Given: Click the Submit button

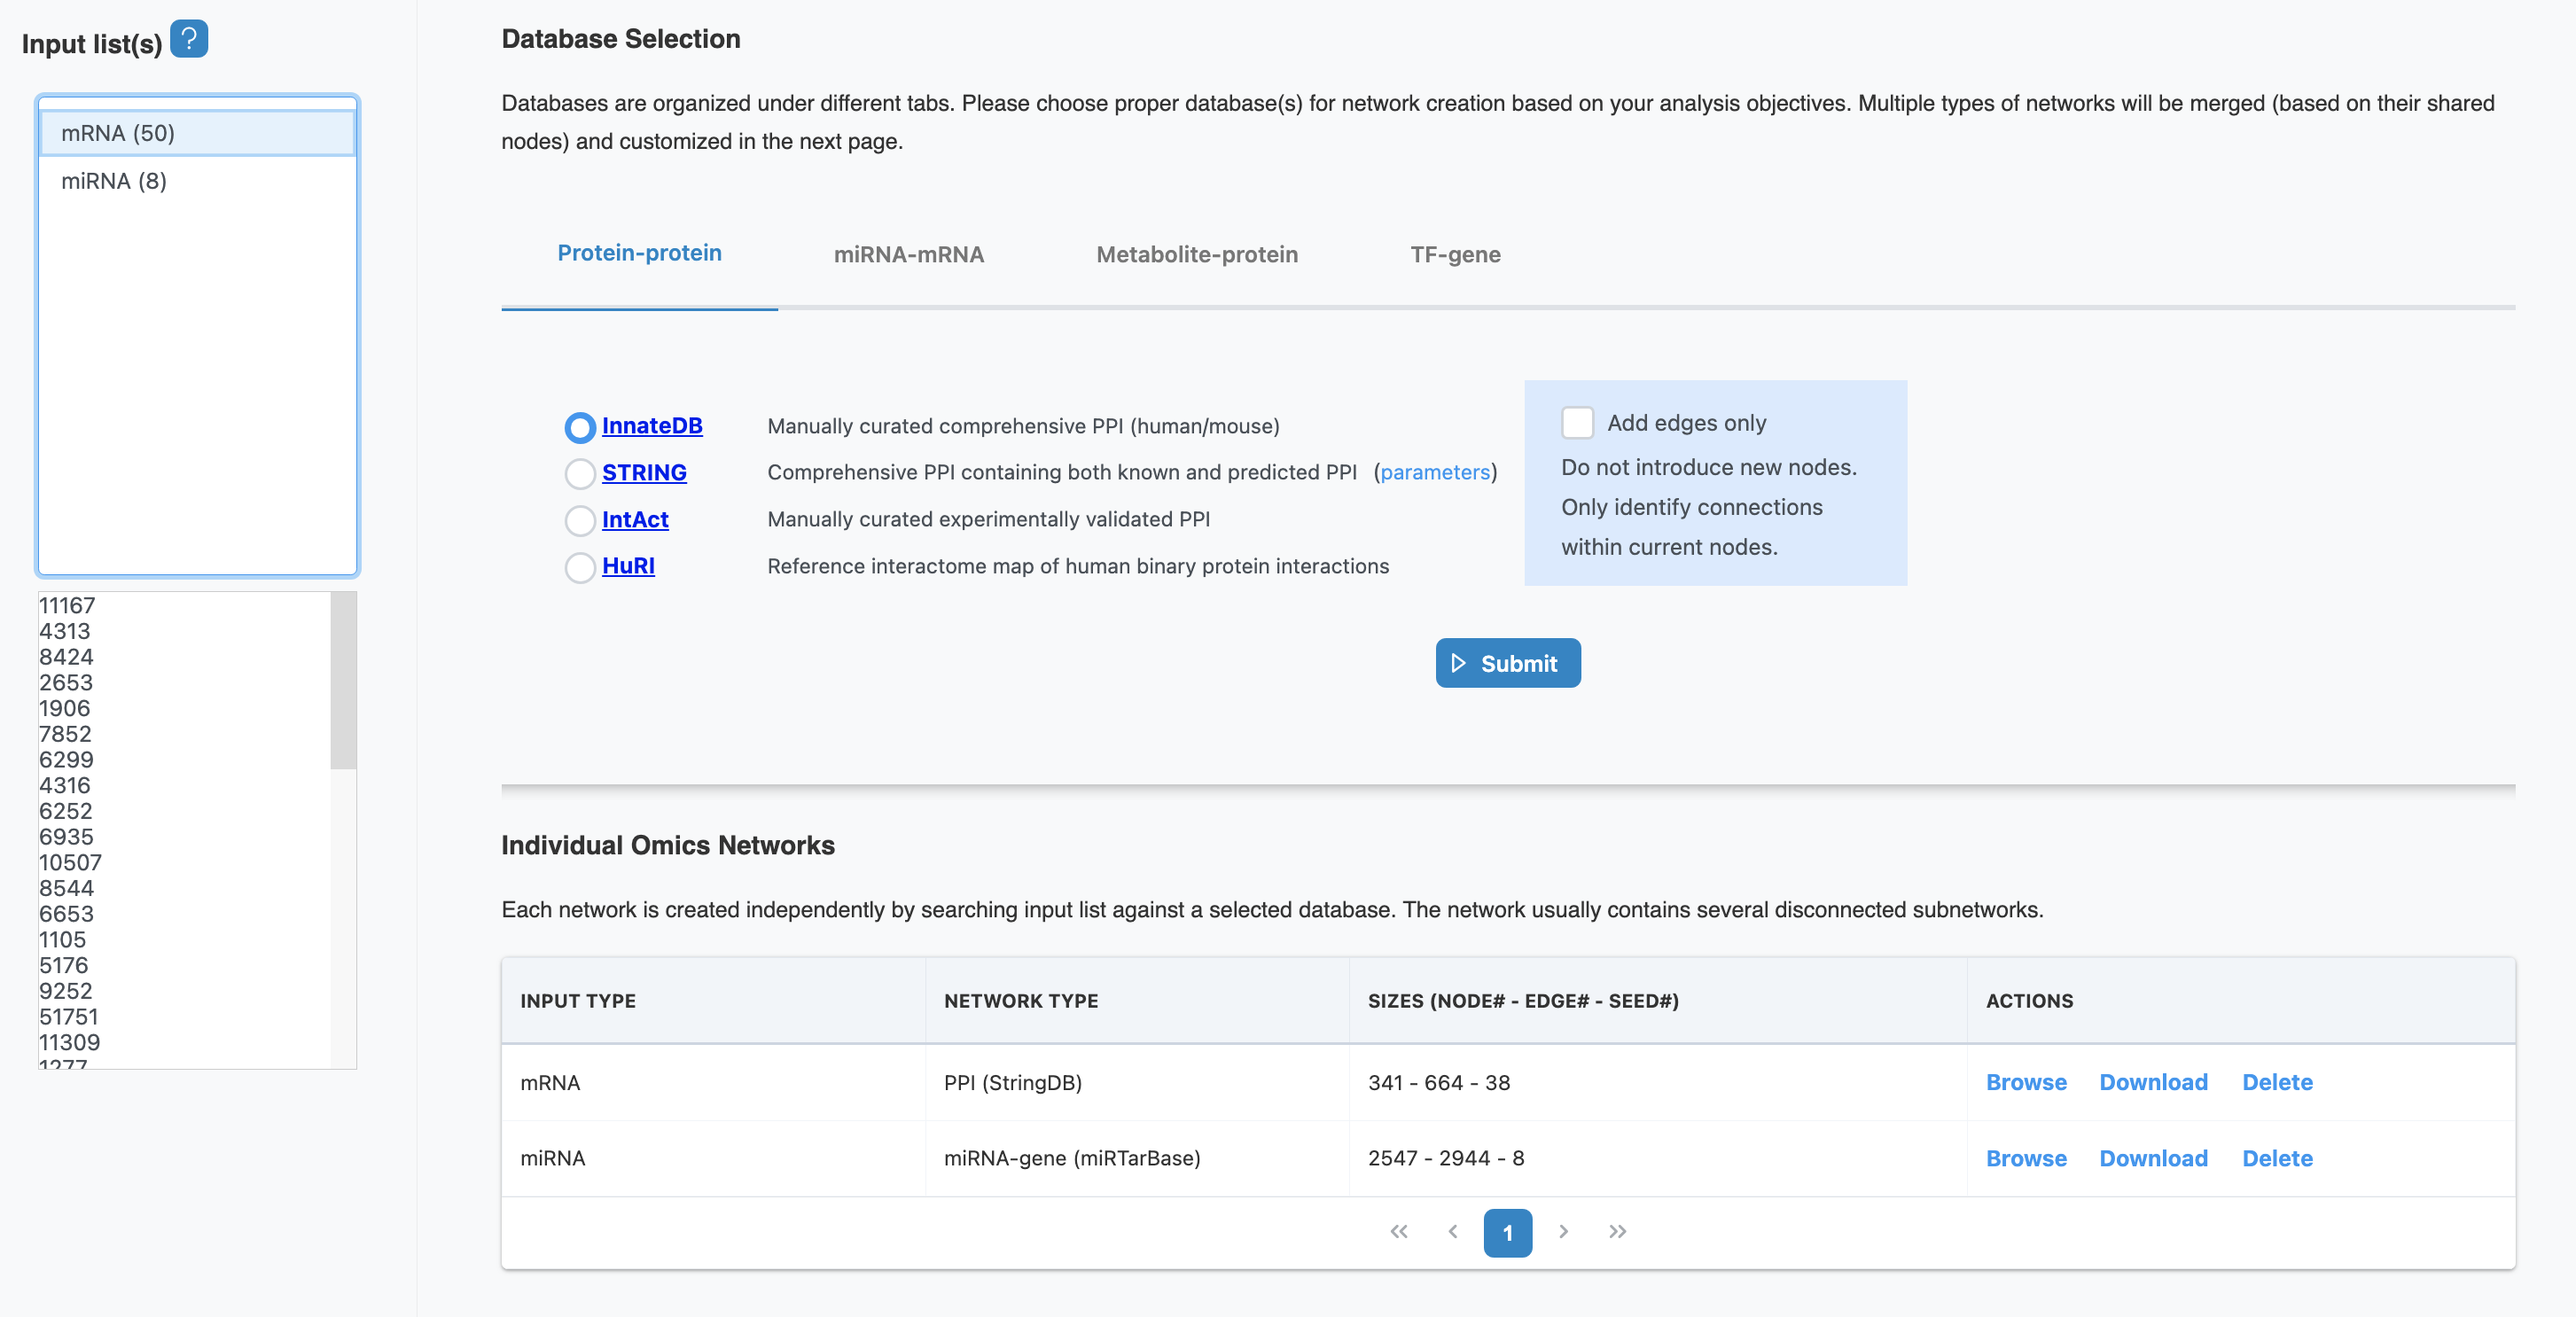Looking at the screenshot, I should click(1508, 662).
